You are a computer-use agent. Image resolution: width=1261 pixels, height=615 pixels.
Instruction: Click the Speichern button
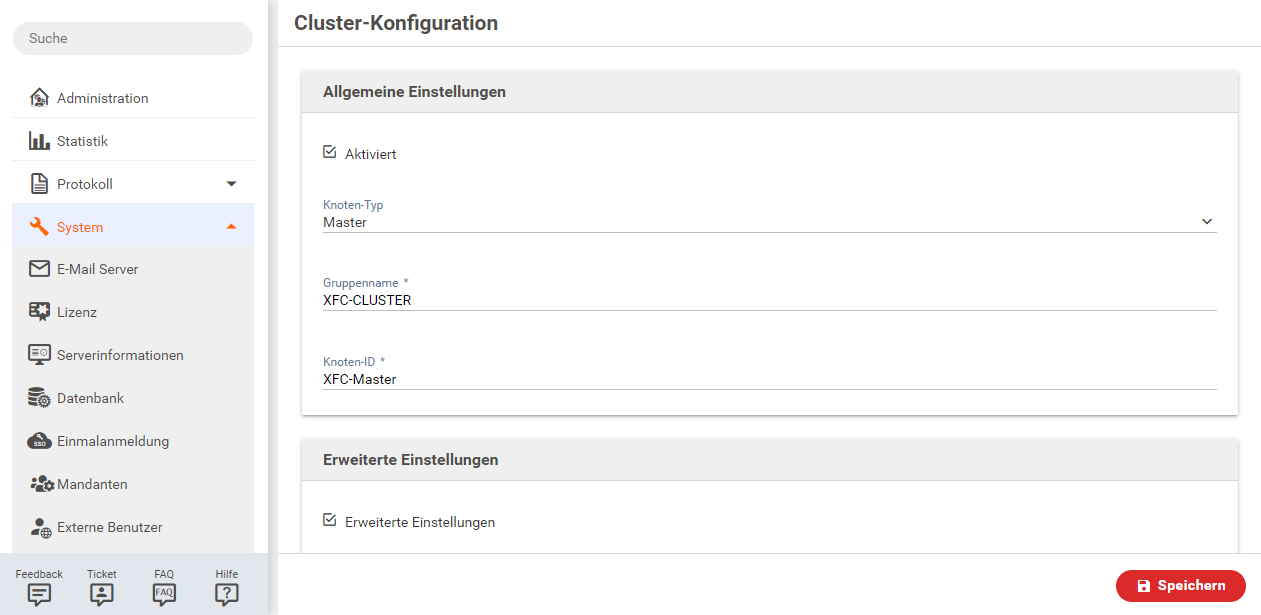(x=1181, y=586)
